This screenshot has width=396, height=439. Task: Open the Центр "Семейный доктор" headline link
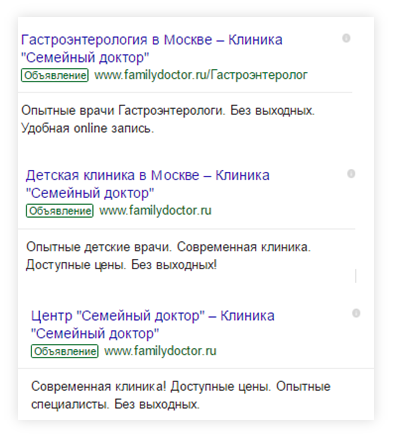point(153,324)
